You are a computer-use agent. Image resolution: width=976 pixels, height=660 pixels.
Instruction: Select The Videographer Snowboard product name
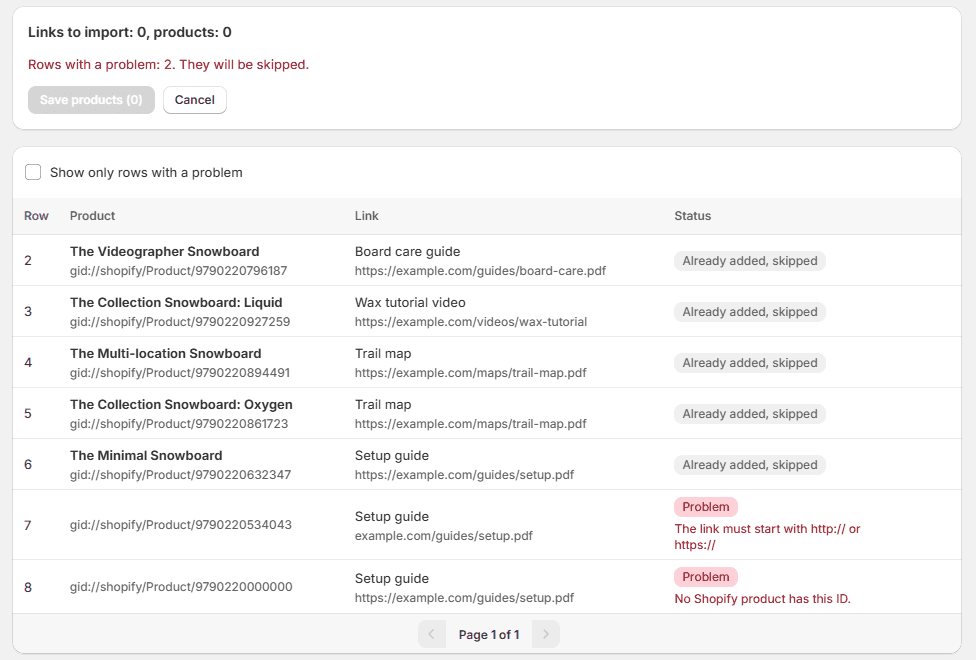click(x=164, y=252)
